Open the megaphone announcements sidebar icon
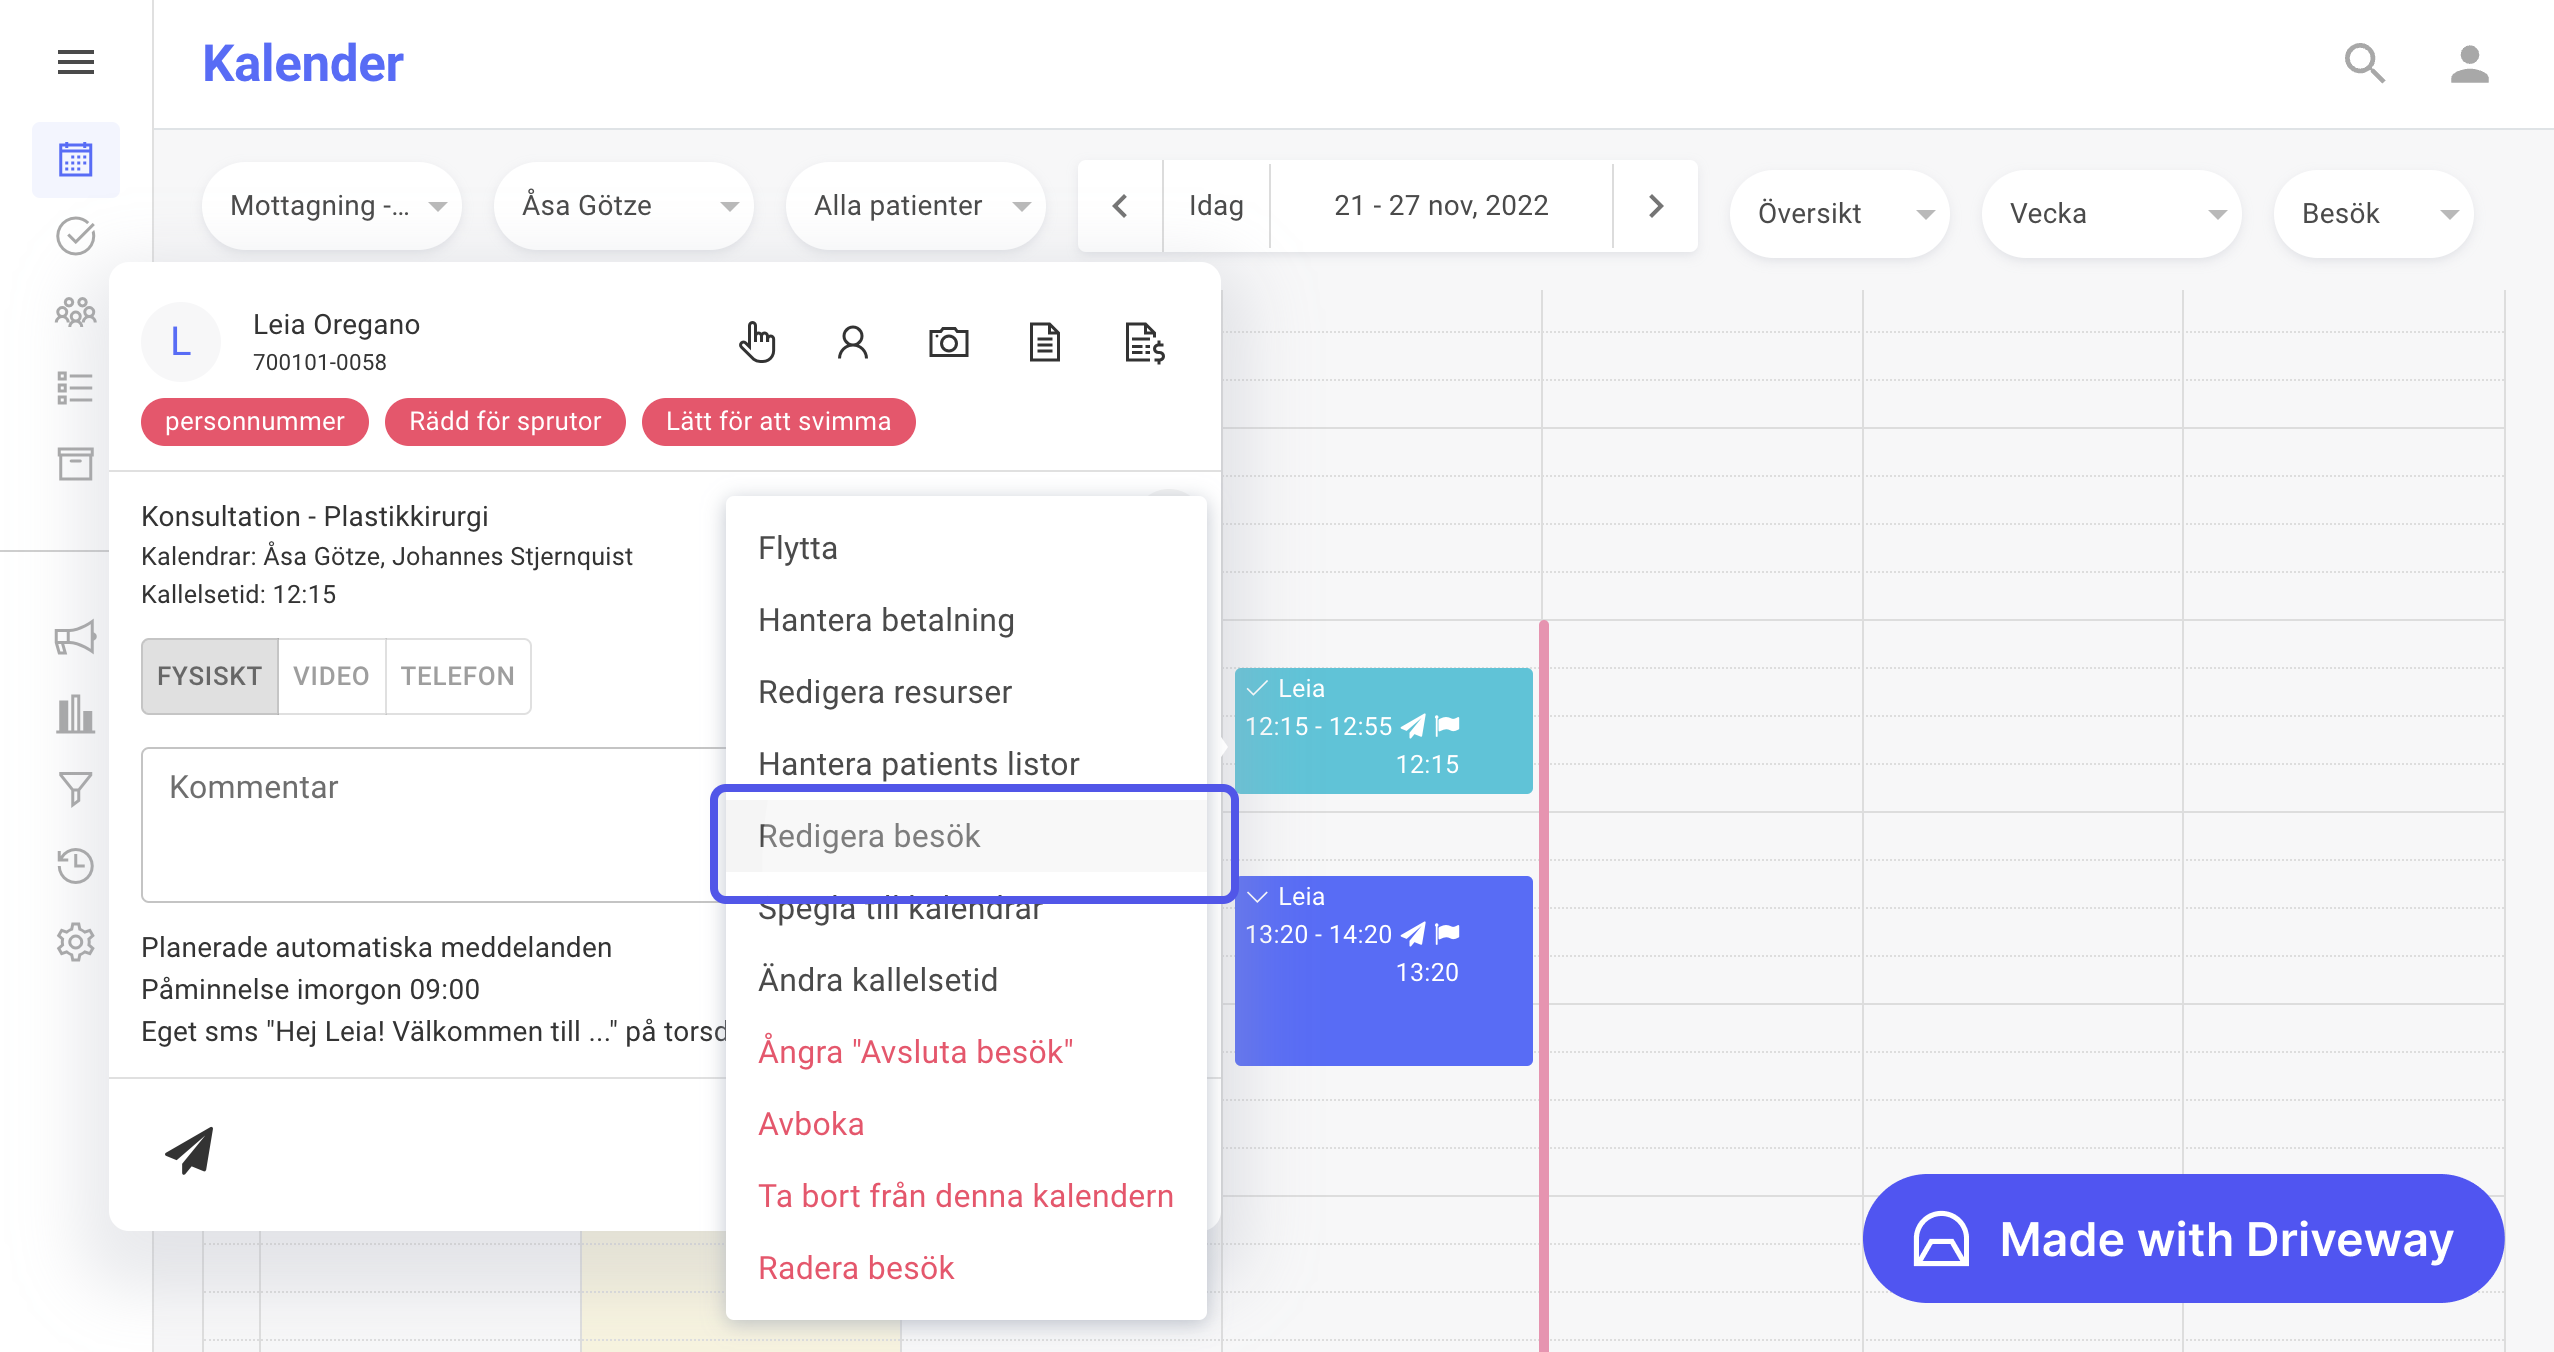 [x=76, y=638]
